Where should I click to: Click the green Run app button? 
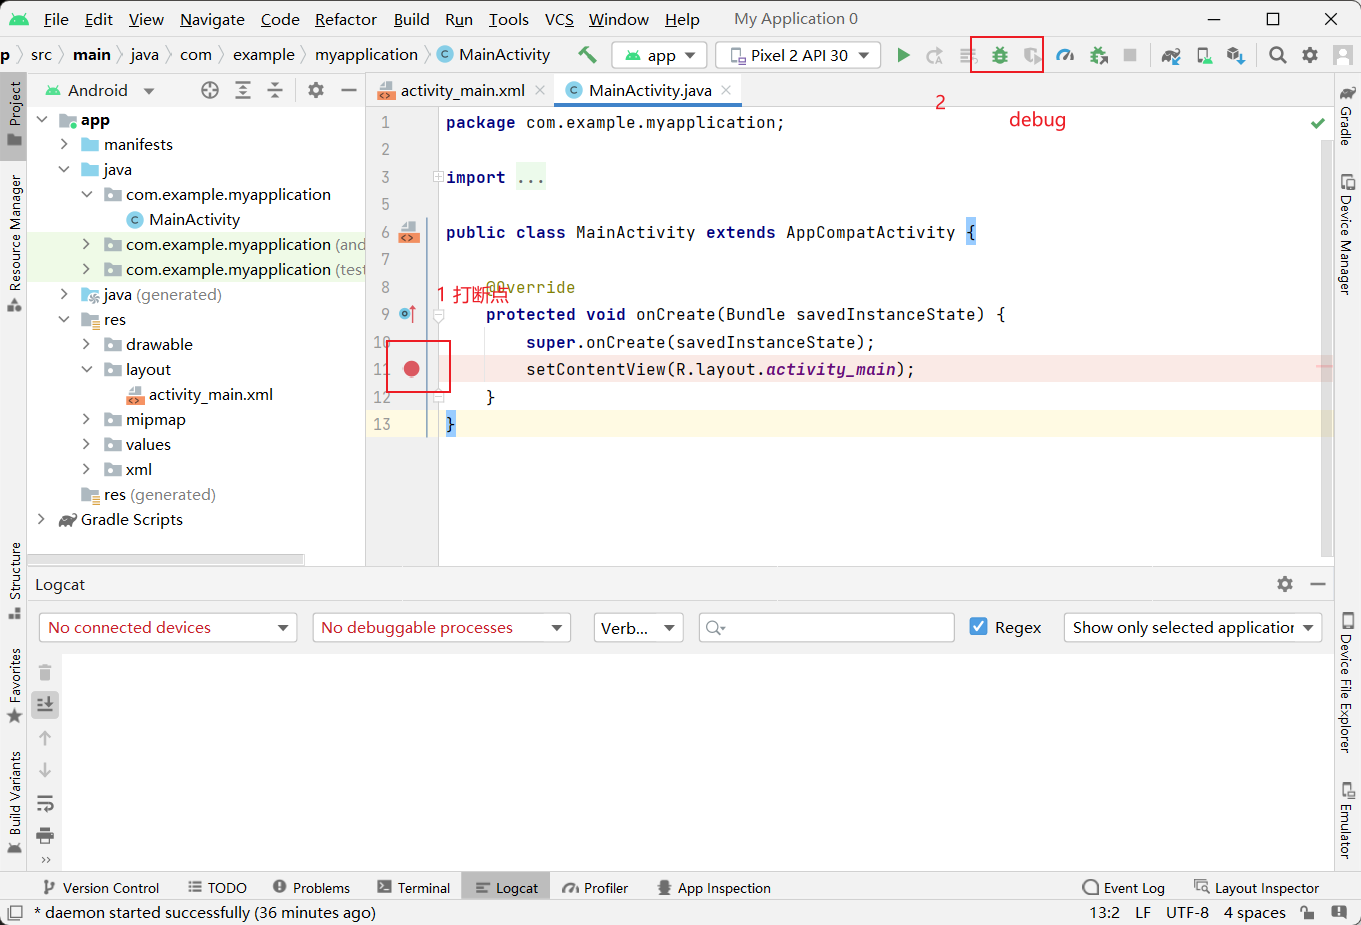903,55
